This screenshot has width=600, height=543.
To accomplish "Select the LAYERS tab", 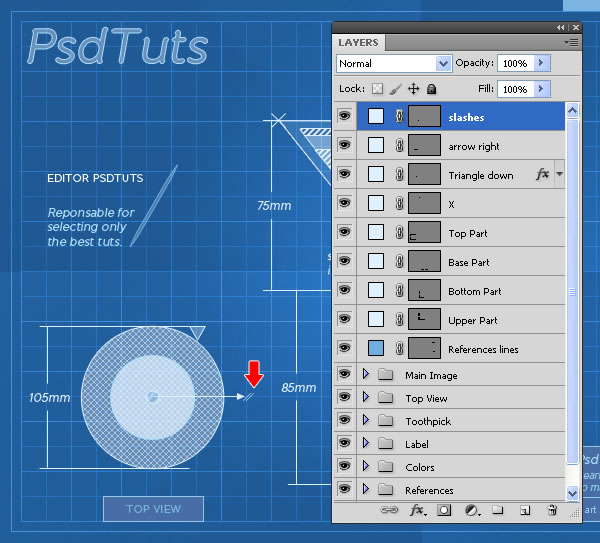I will (x=359, y=42).
